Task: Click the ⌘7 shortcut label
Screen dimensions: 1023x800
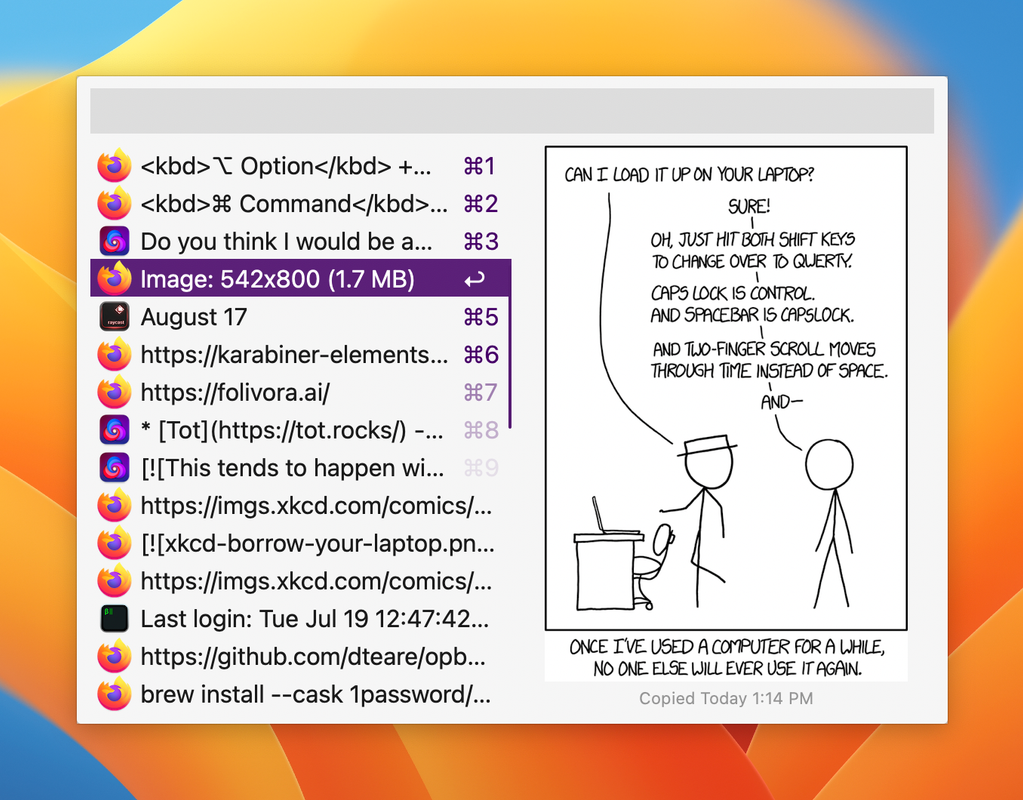Action: coord(481,393)
